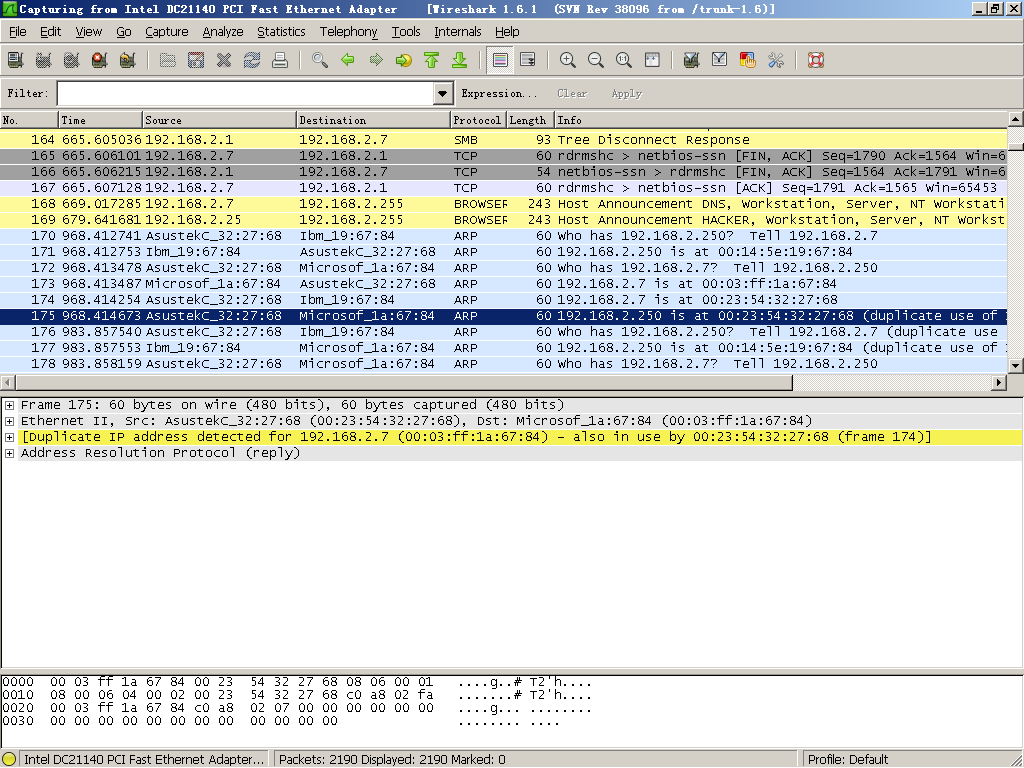
Task: Open the View menu
Action: (x=88, y=31)
